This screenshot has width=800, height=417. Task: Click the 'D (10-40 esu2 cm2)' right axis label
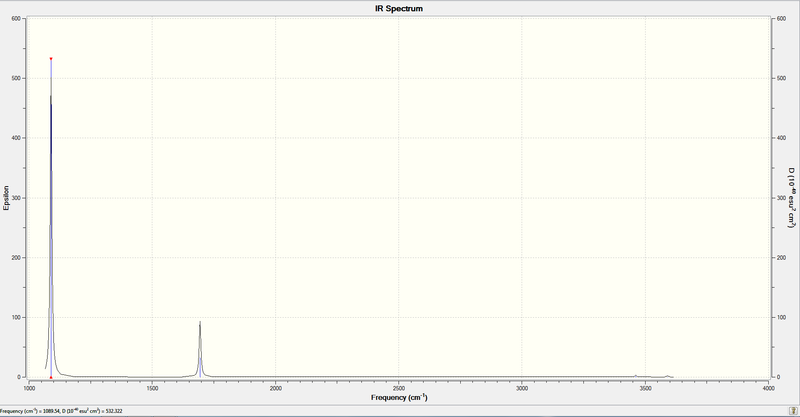click(x=791, y=198)
